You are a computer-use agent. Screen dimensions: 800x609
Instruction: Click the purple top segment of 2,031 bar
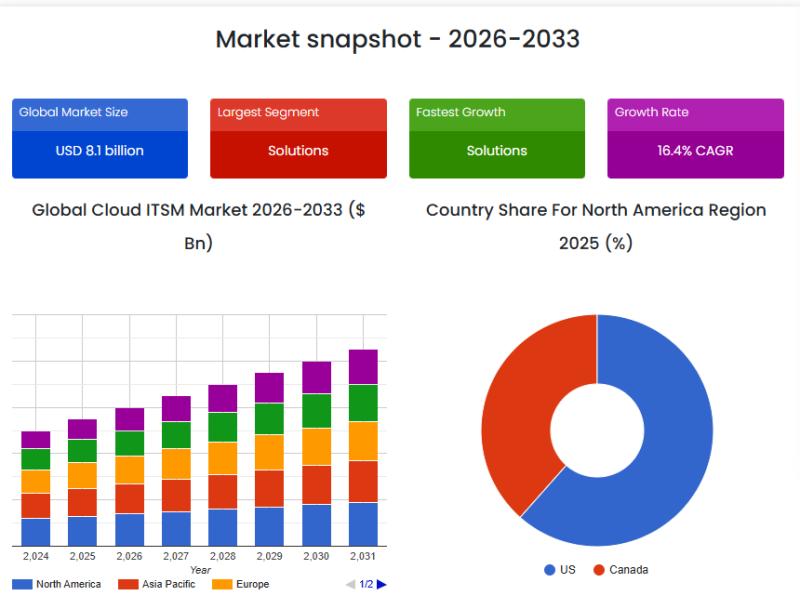(363, 367)
